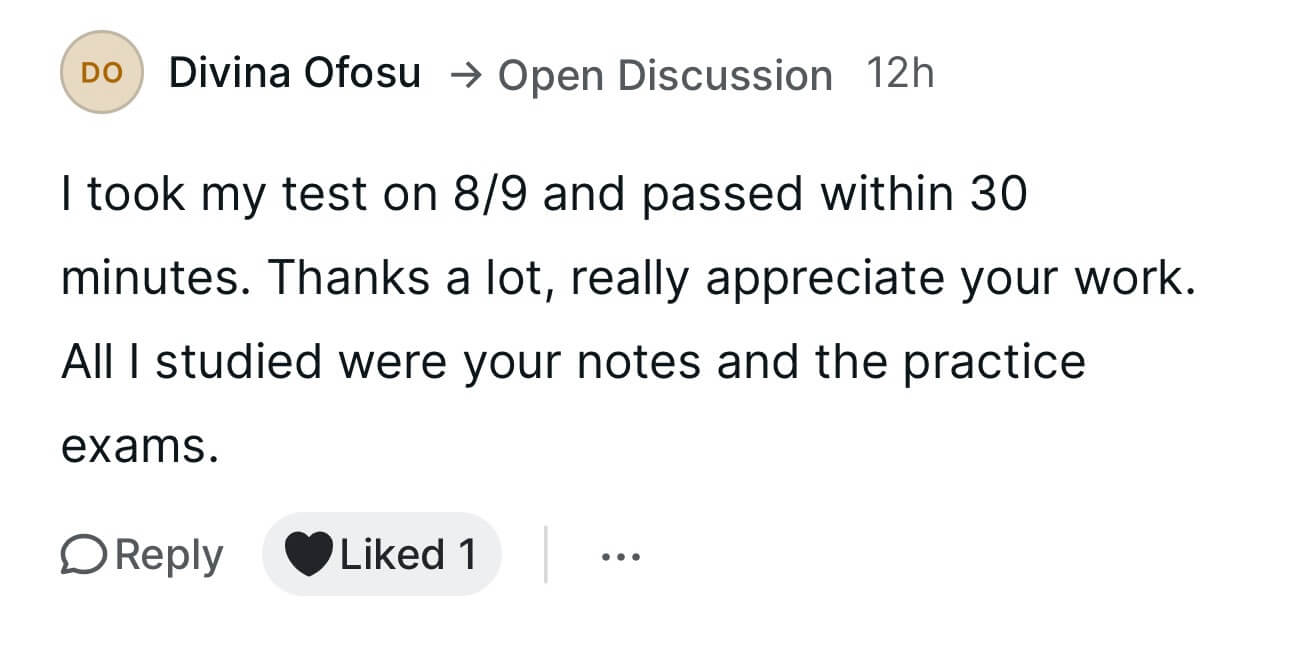The width and height of the screenshot is (1290, 649).
Task: Click the vertical divider beside the ellipsis
Action: (545, 555)
